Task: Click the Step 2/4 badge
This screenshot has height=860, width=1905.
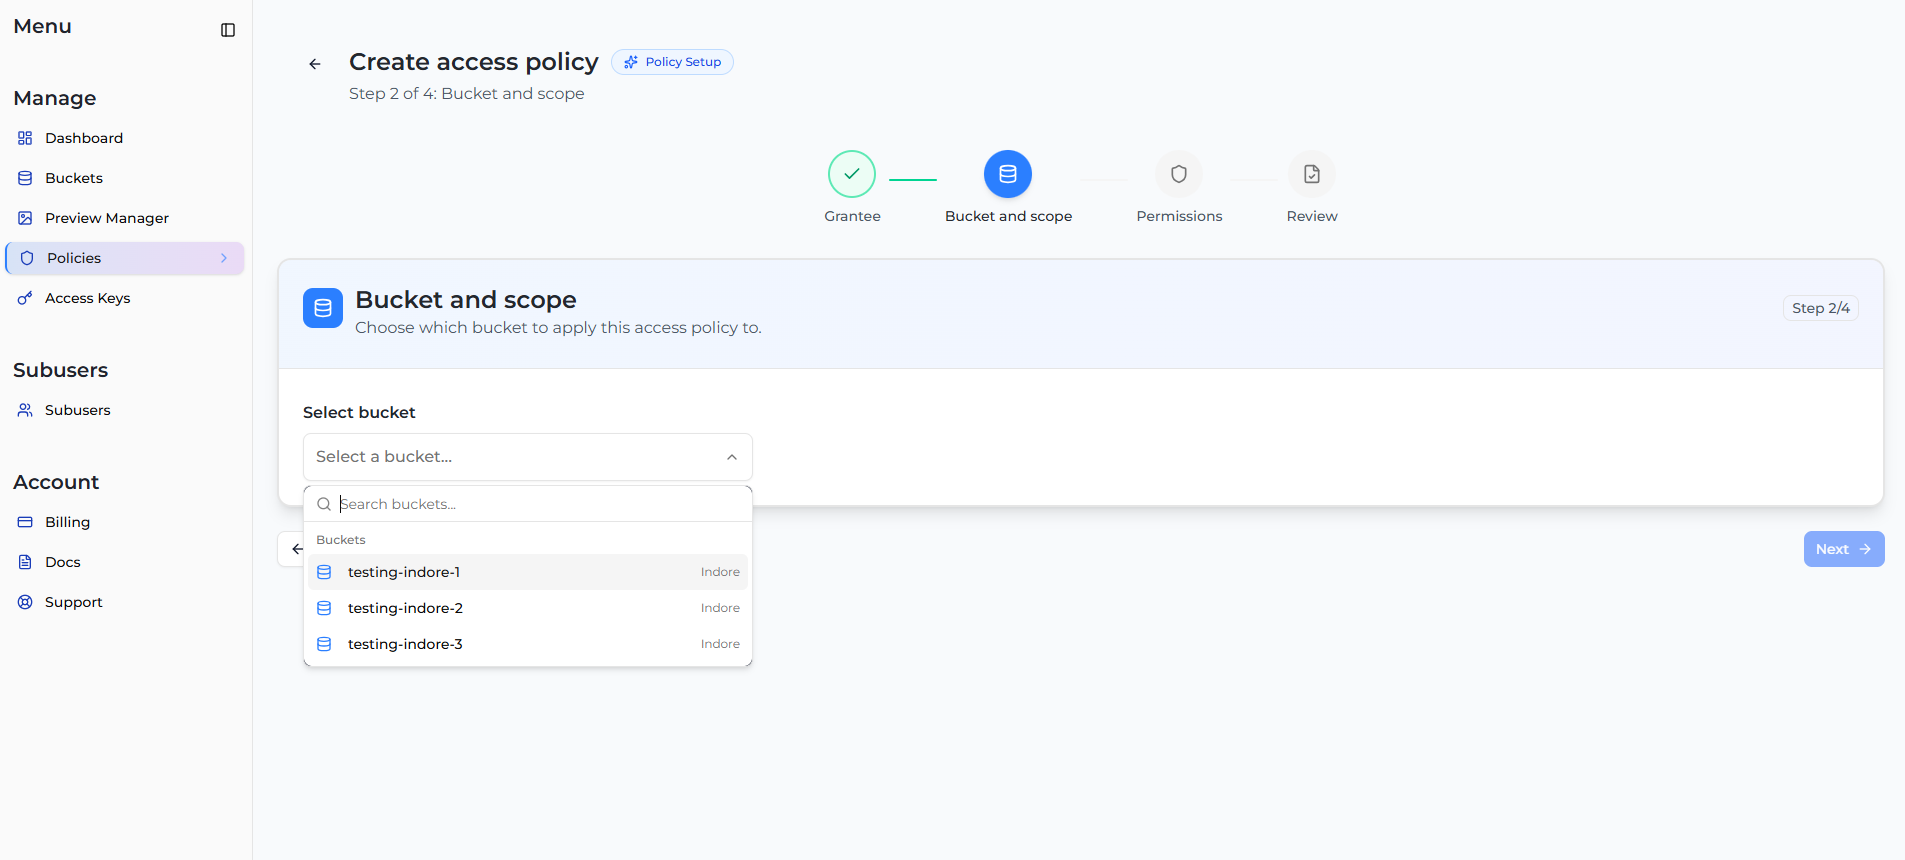Action: tap(1820, 308)
